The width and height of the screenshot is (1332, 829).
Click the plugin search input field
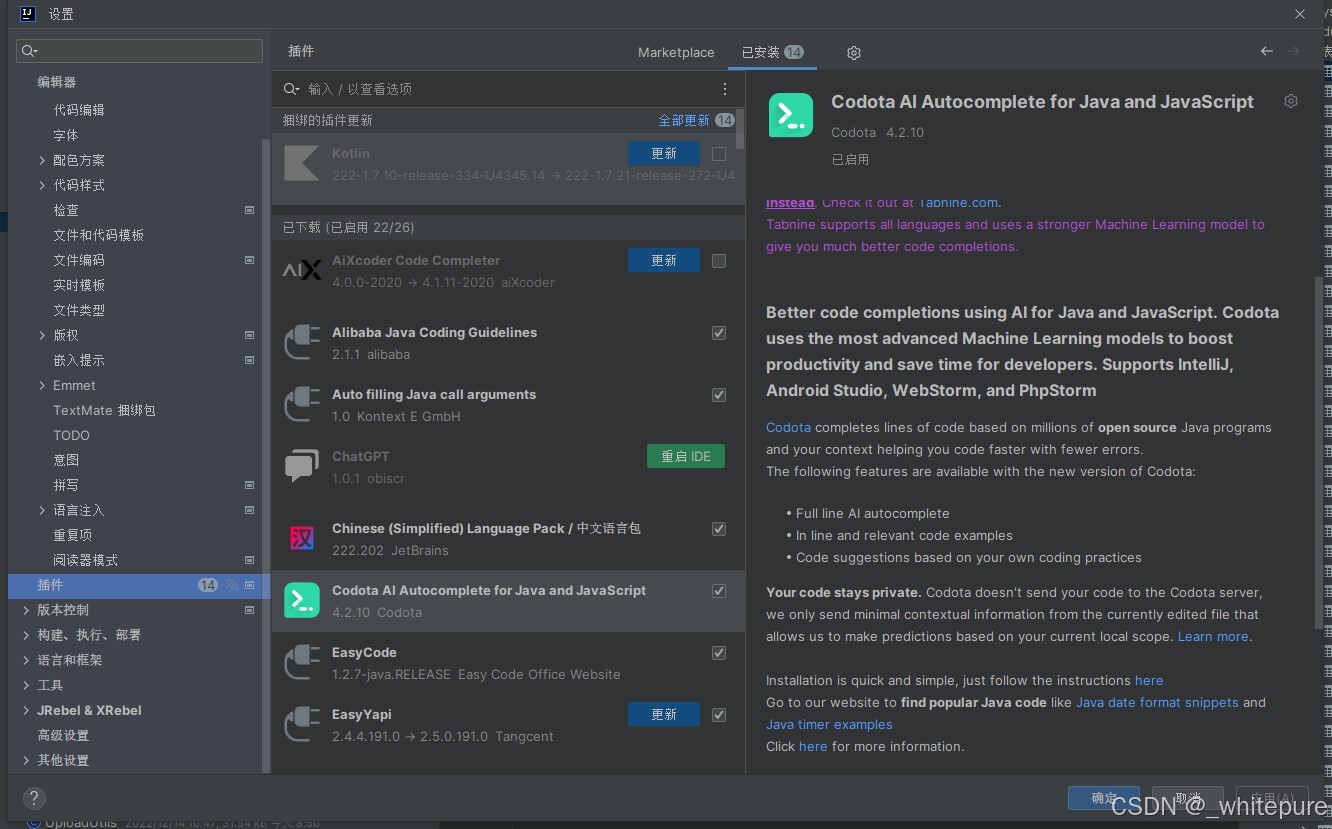pos(508,89)
